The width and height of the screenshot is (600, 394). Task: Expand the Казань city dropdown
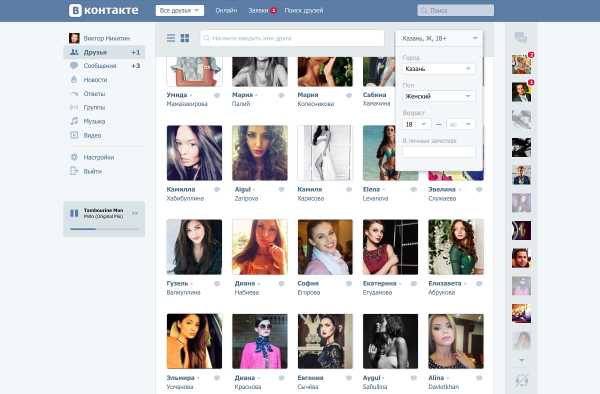pos(439,69)
